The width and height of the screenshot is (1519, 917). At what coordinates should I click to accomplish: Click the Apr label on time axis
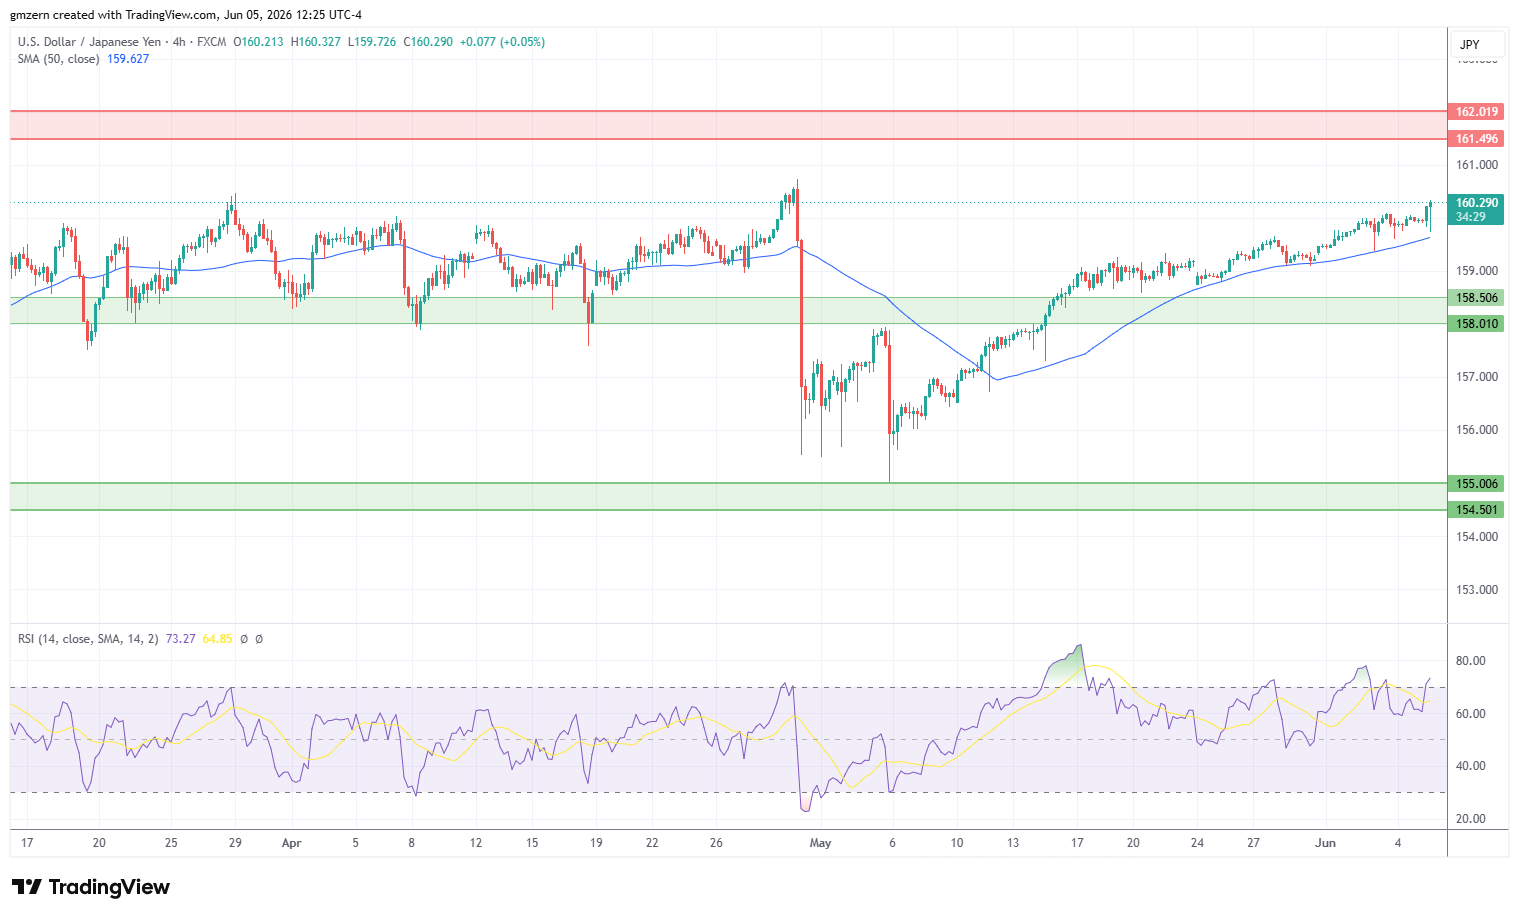pos(291,843)
